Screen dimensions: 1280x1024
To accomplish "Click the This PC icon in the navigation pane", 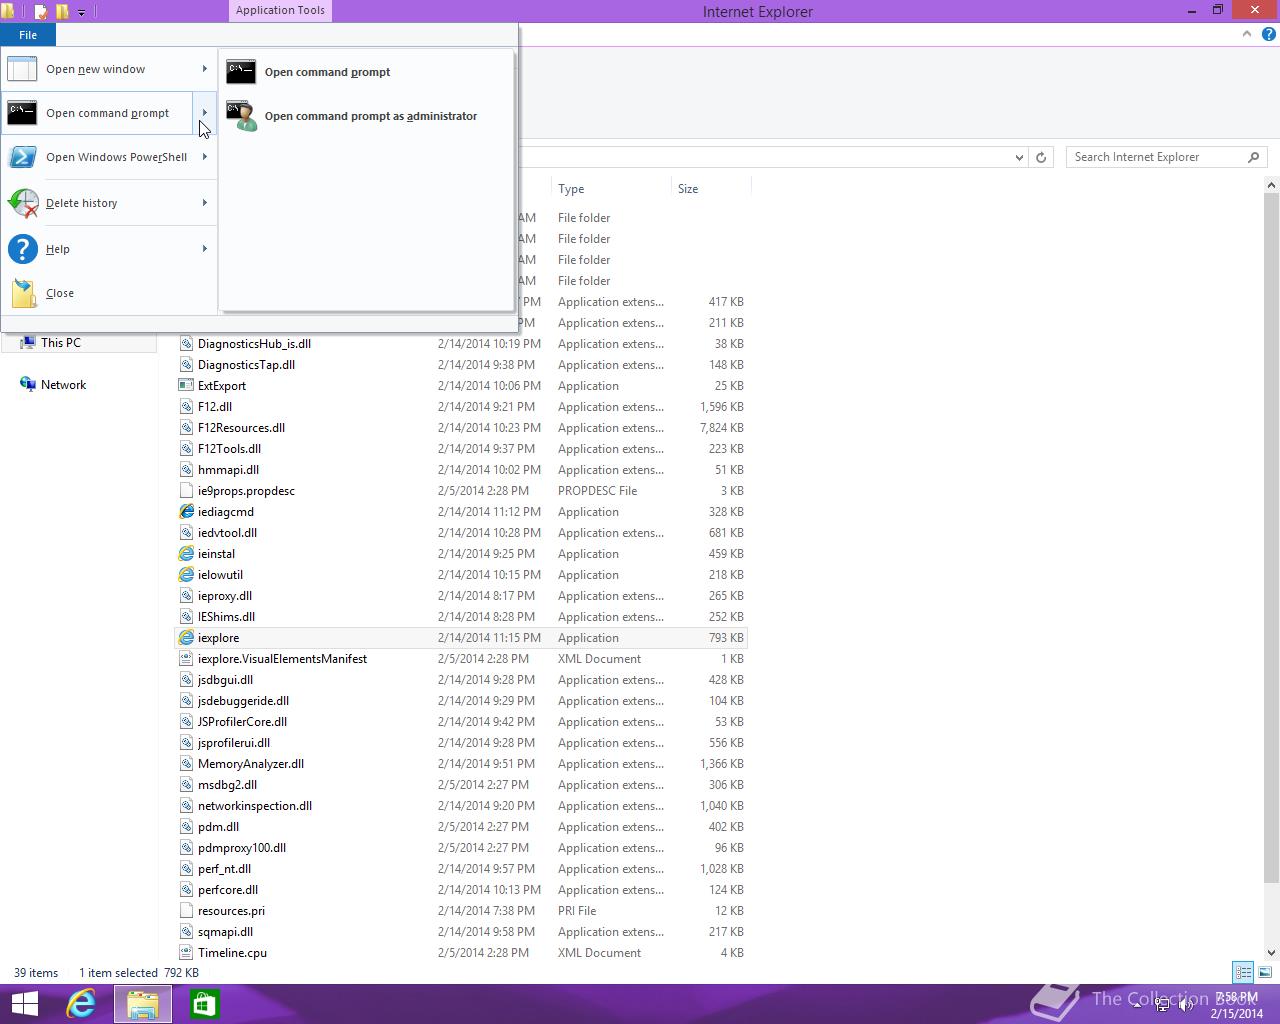I will click(28, 343).
